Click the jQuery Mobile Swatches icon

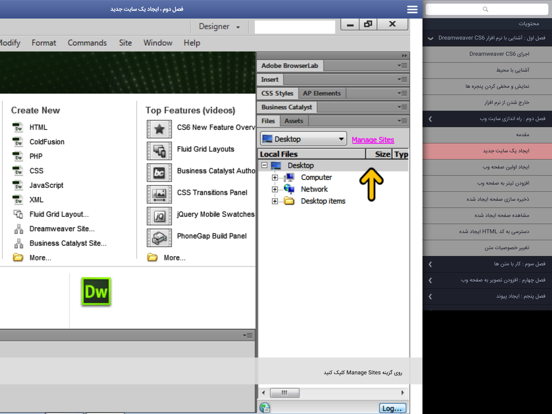tap(159, 216)
